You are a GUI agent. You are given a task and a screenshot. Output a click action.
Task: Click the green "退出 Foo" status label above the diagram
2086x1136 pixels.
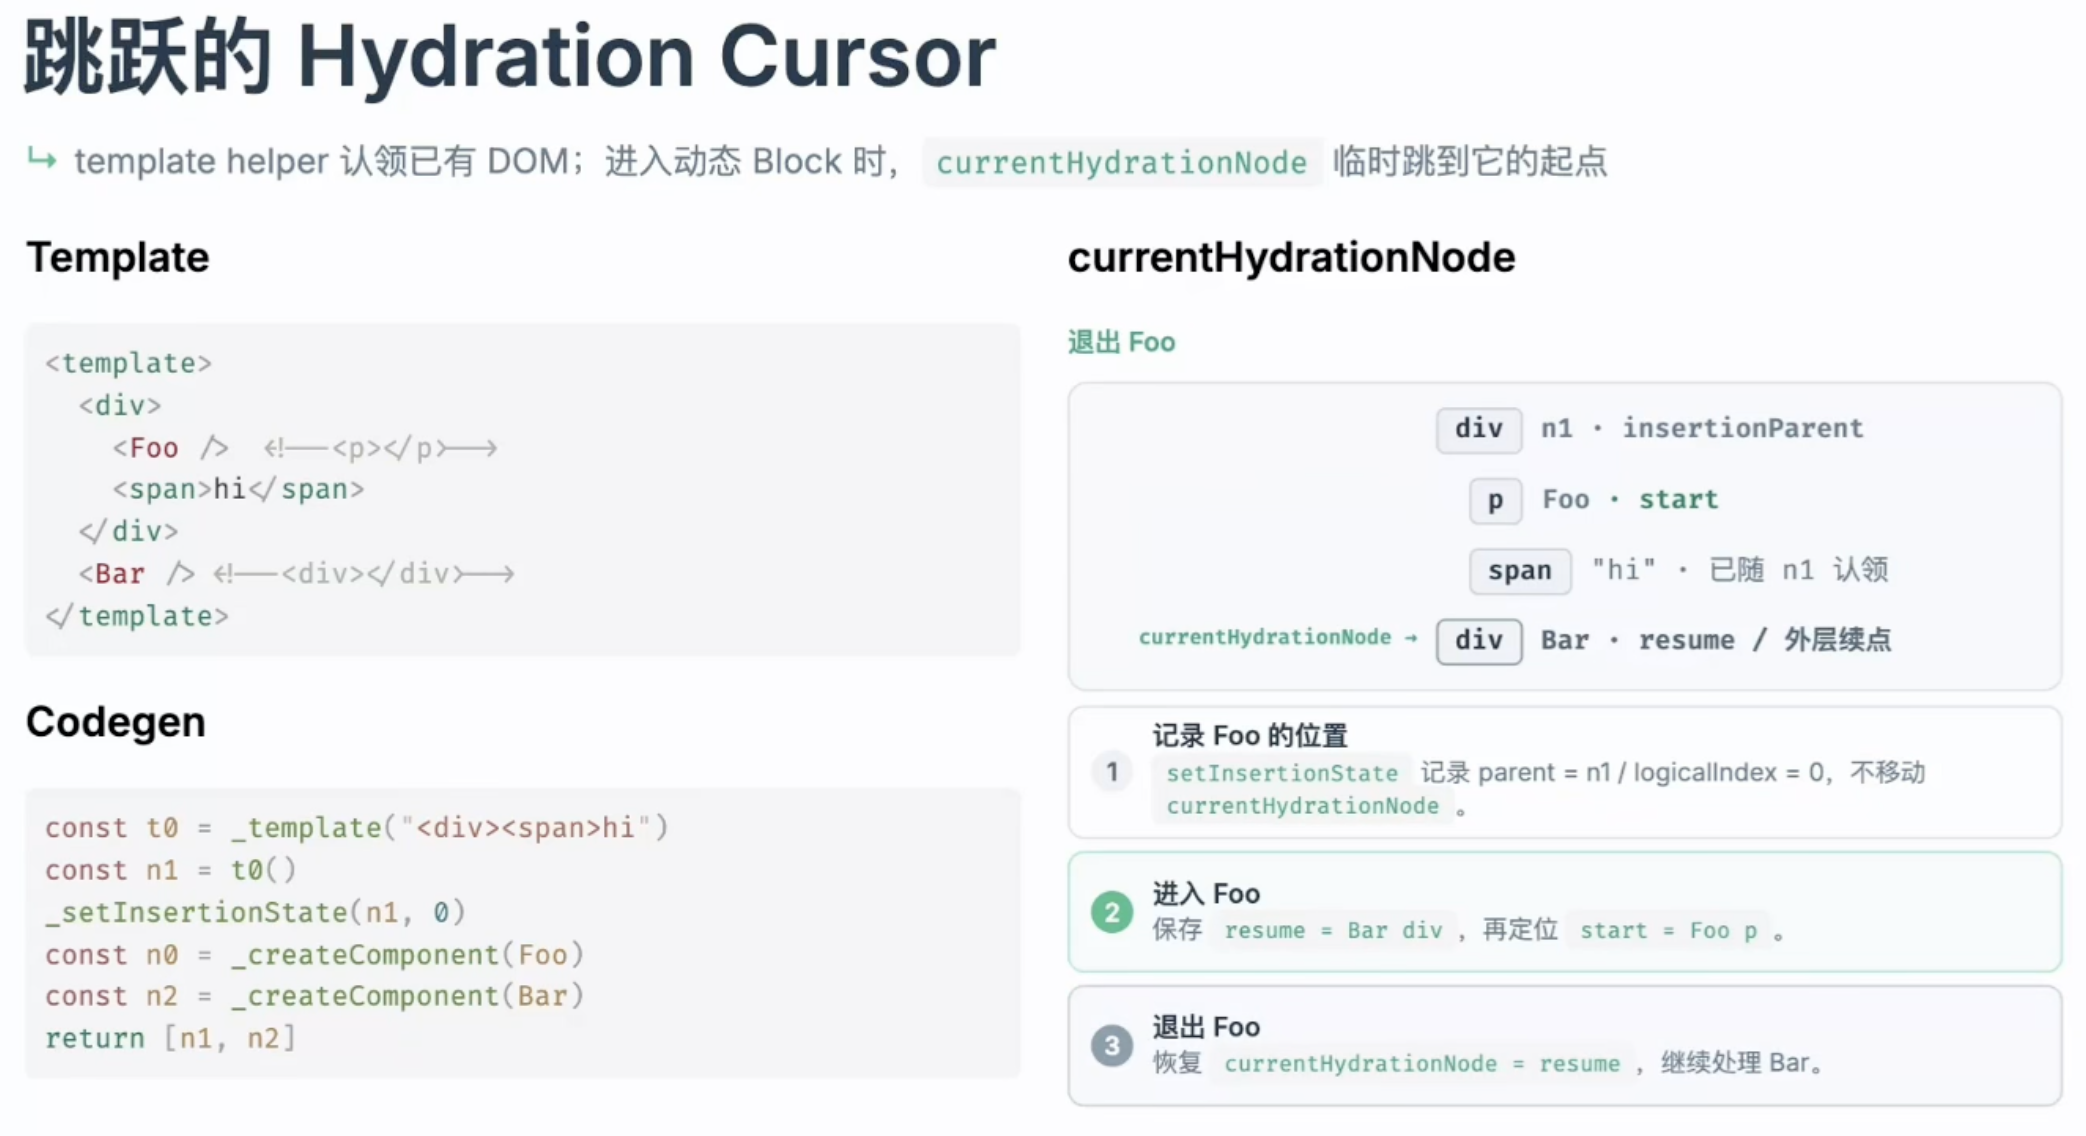coord(1121,342)
